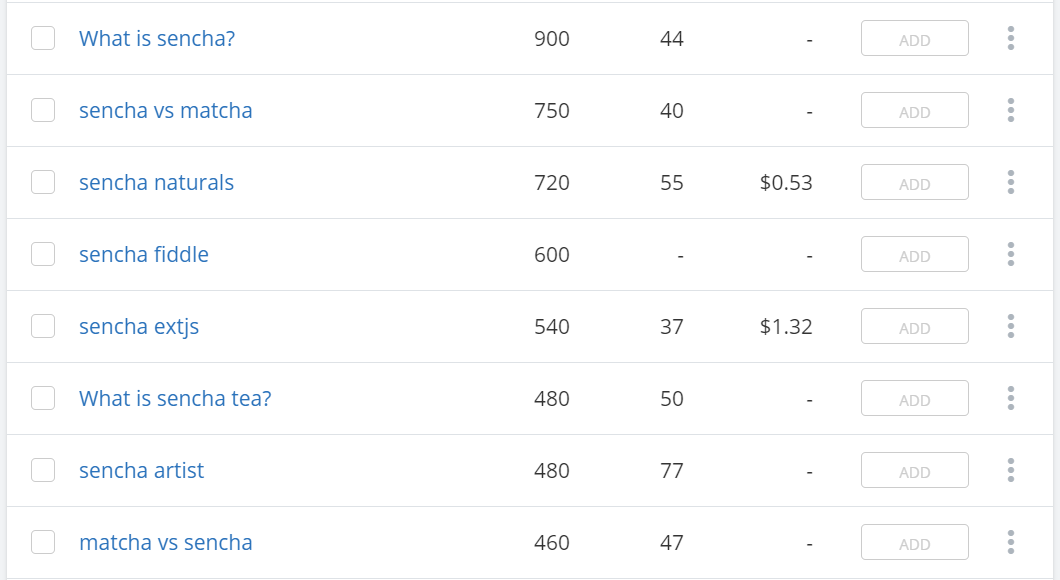Open the sencha vs matcha keyword link

[166, 110]
